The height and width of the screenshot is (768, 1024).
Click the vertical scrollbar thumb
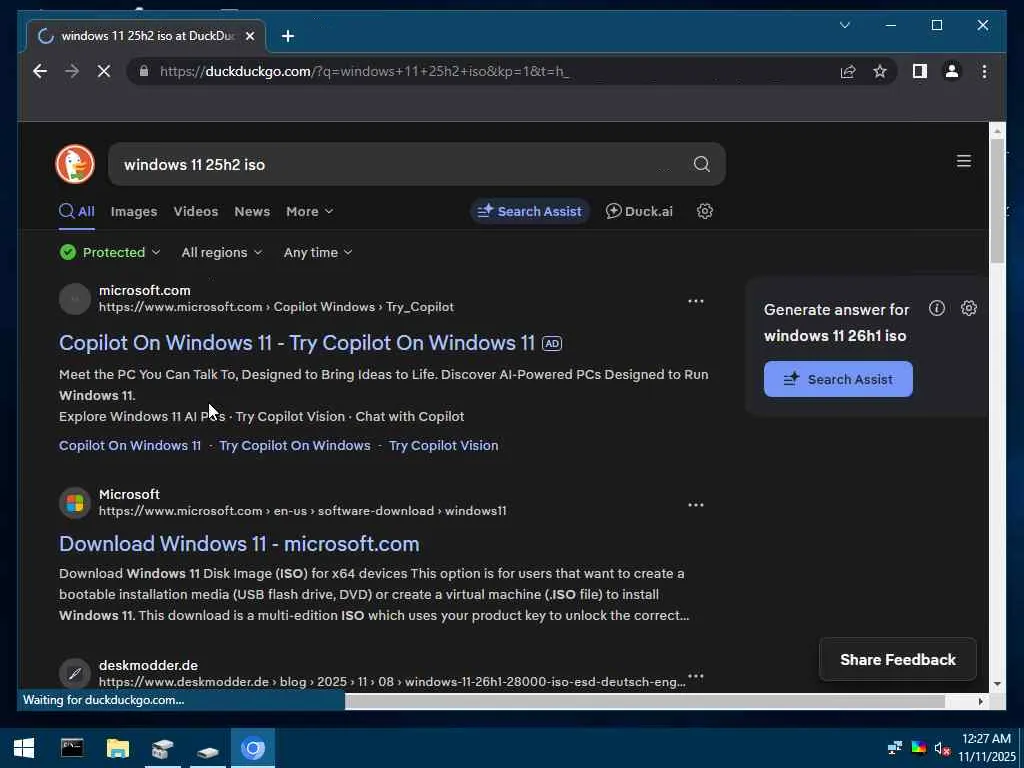997,200
